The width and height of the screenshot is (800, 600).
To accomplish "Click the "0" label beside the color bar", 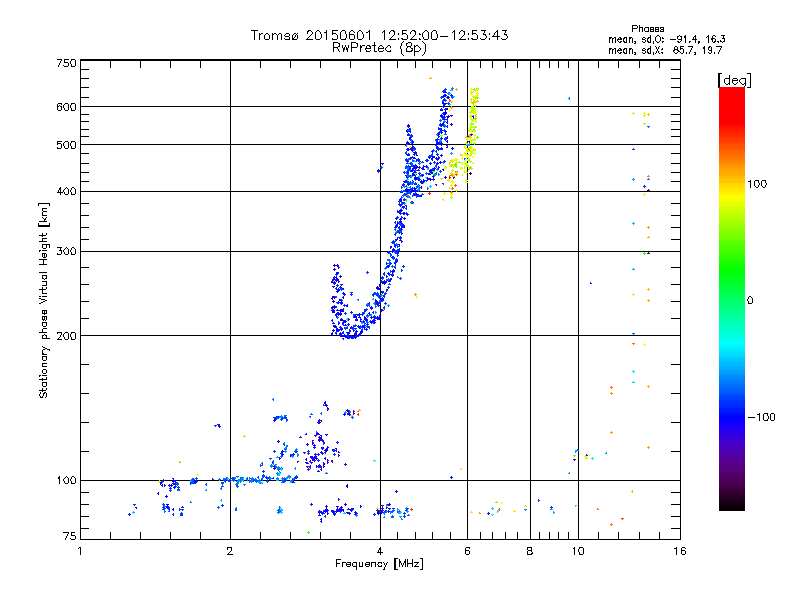I will (750, 301).
